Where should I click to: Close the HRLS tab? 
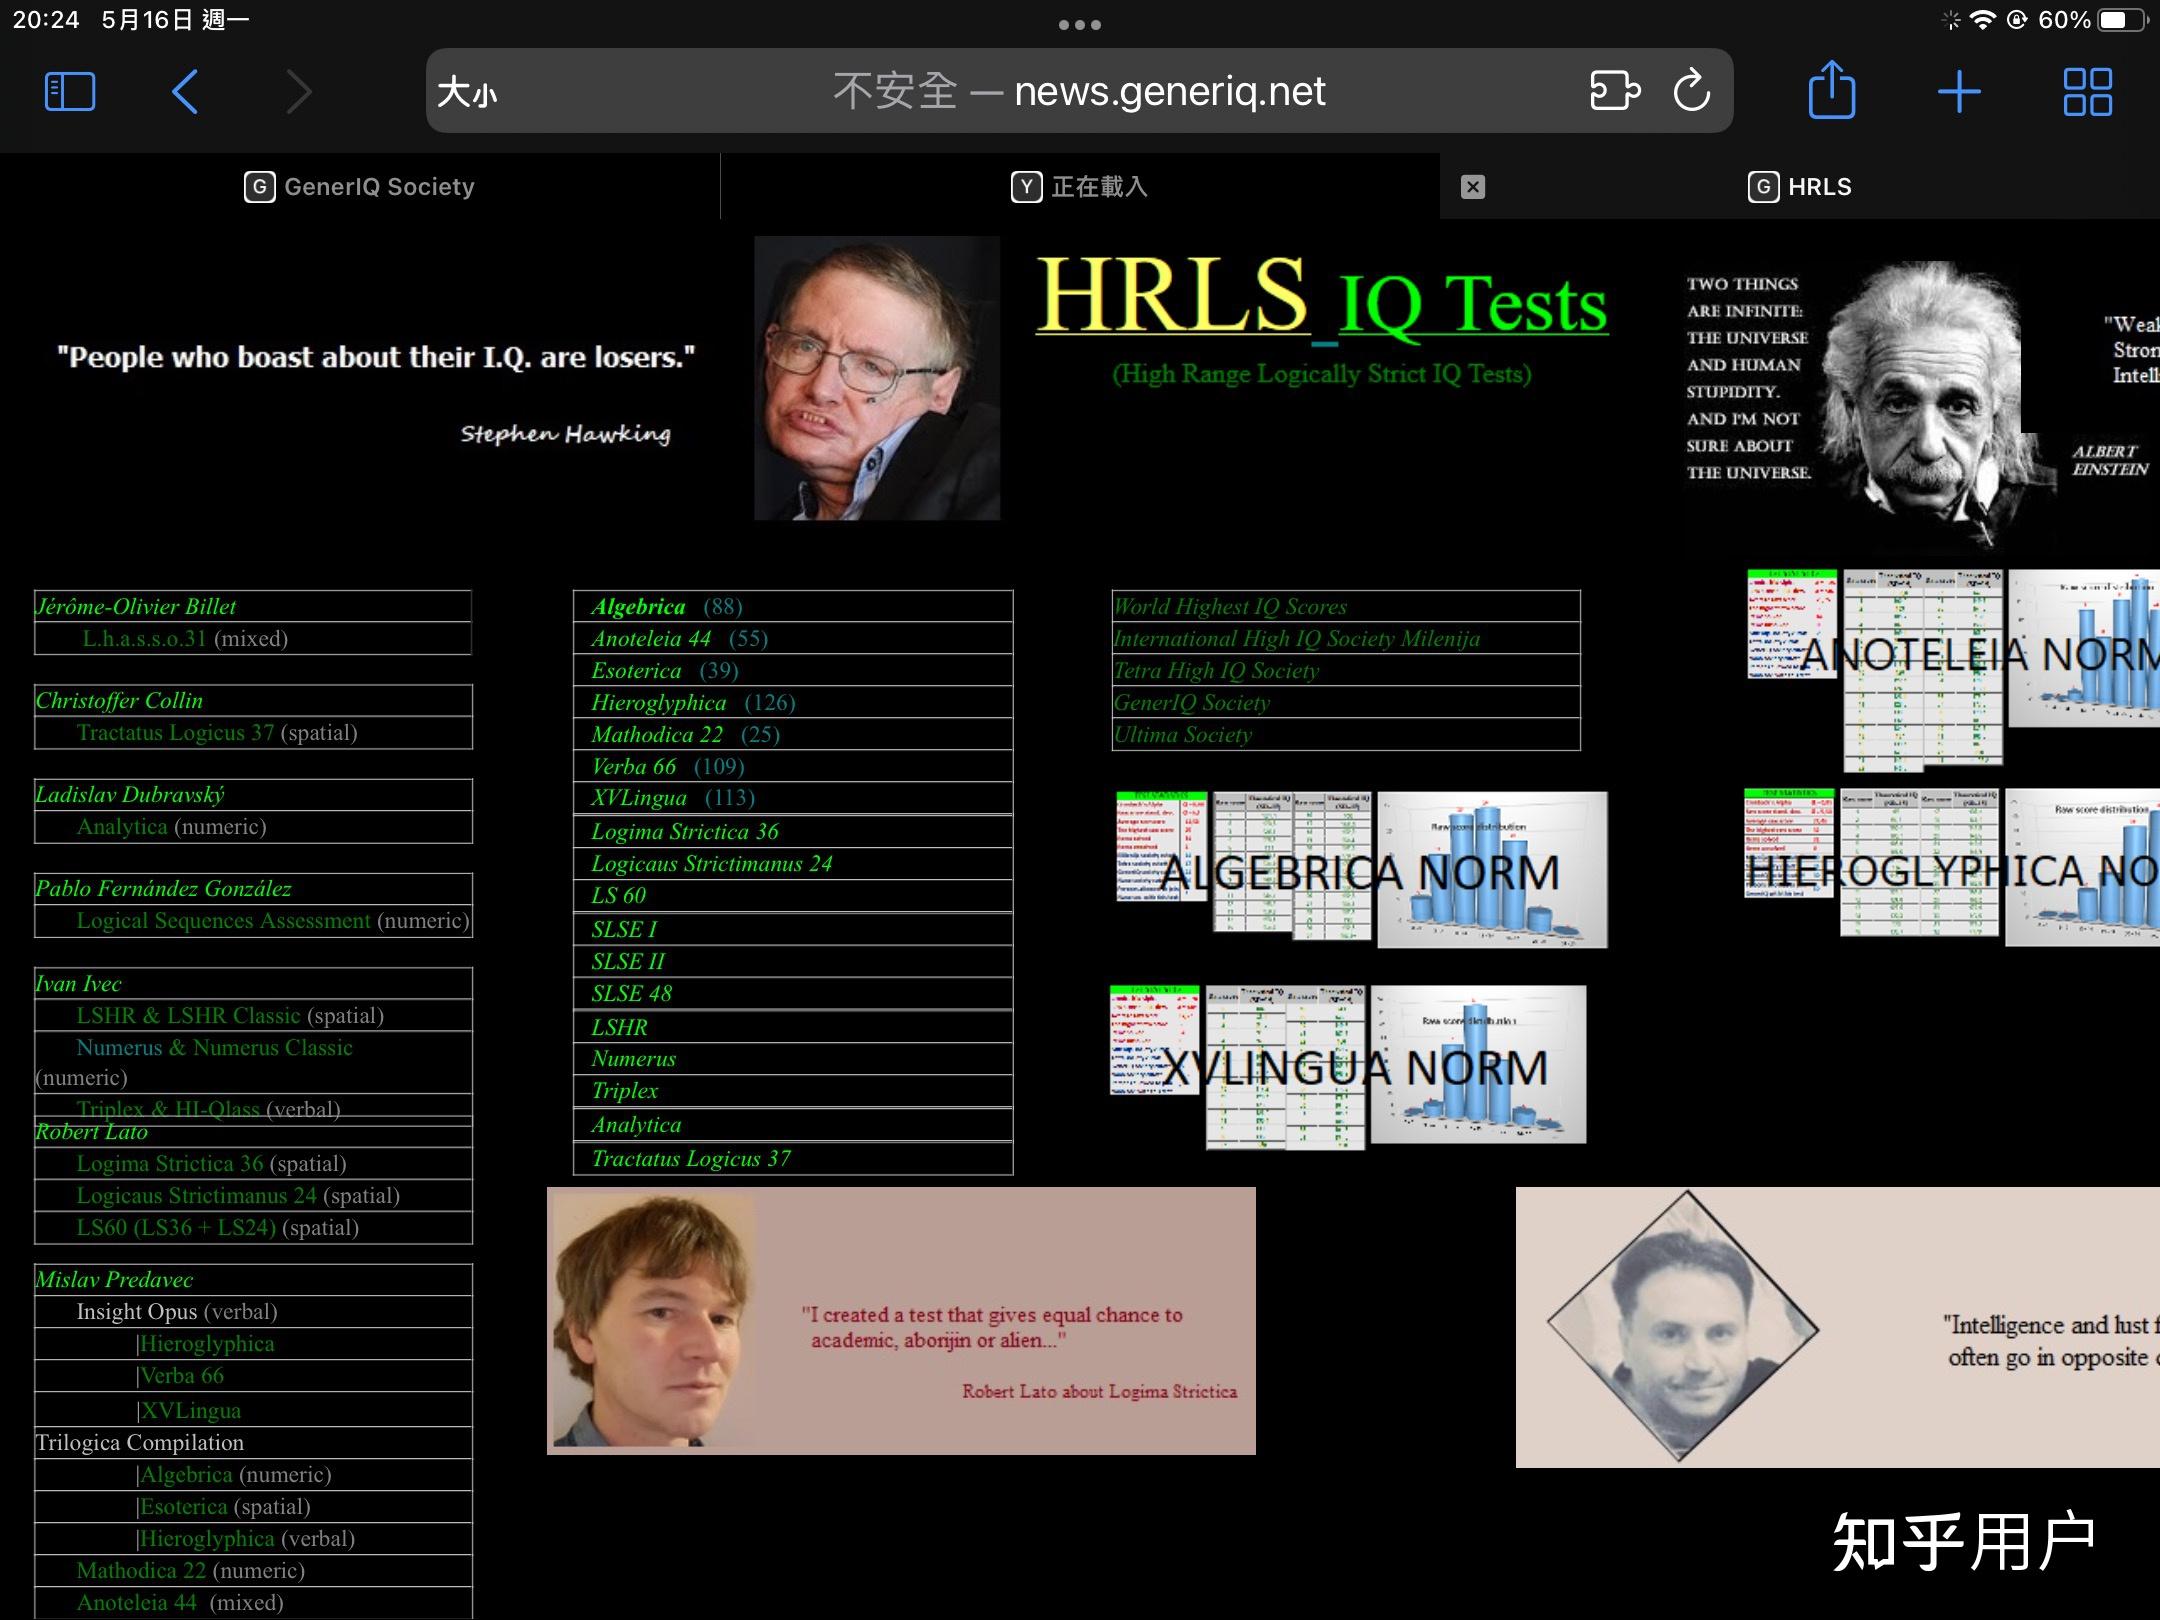(x=1472, y=187)
